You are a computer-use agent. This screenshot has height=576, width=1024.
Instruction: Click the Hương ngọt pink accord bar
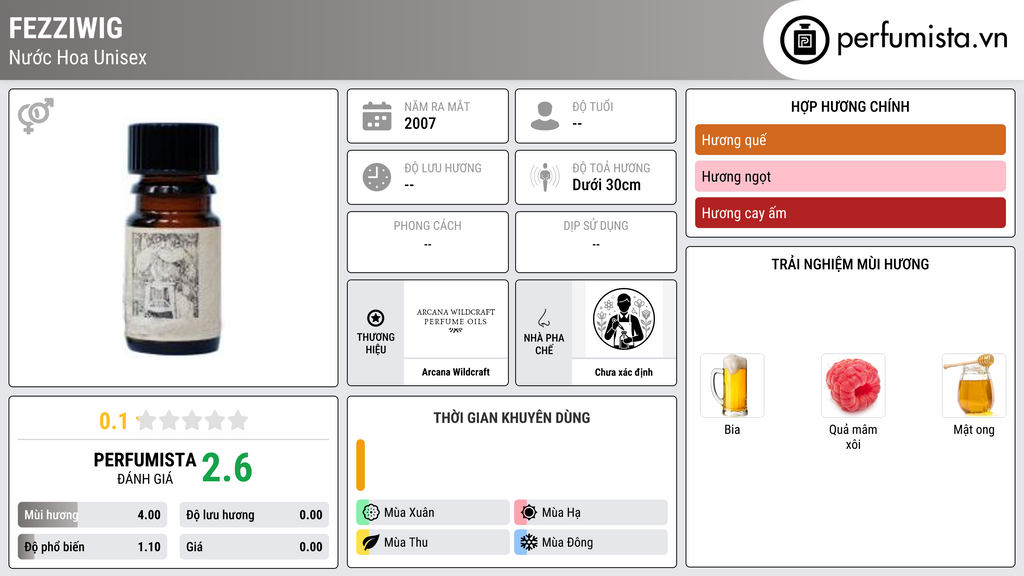click(850, 176)
